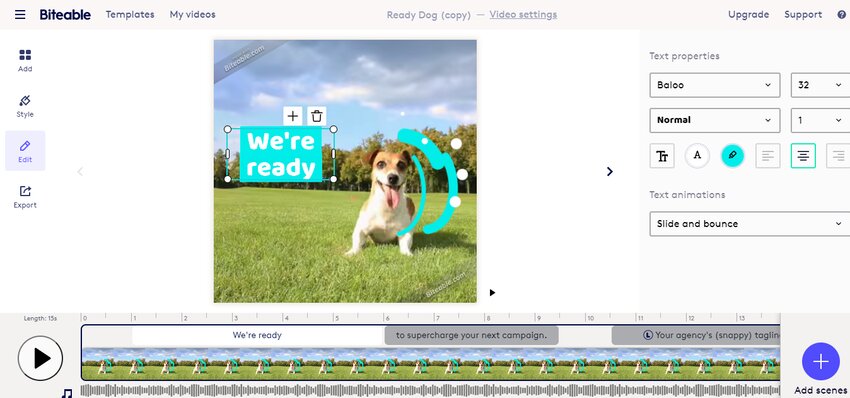
Task: Click the text size Tt icon
Action: click(662, 156)
